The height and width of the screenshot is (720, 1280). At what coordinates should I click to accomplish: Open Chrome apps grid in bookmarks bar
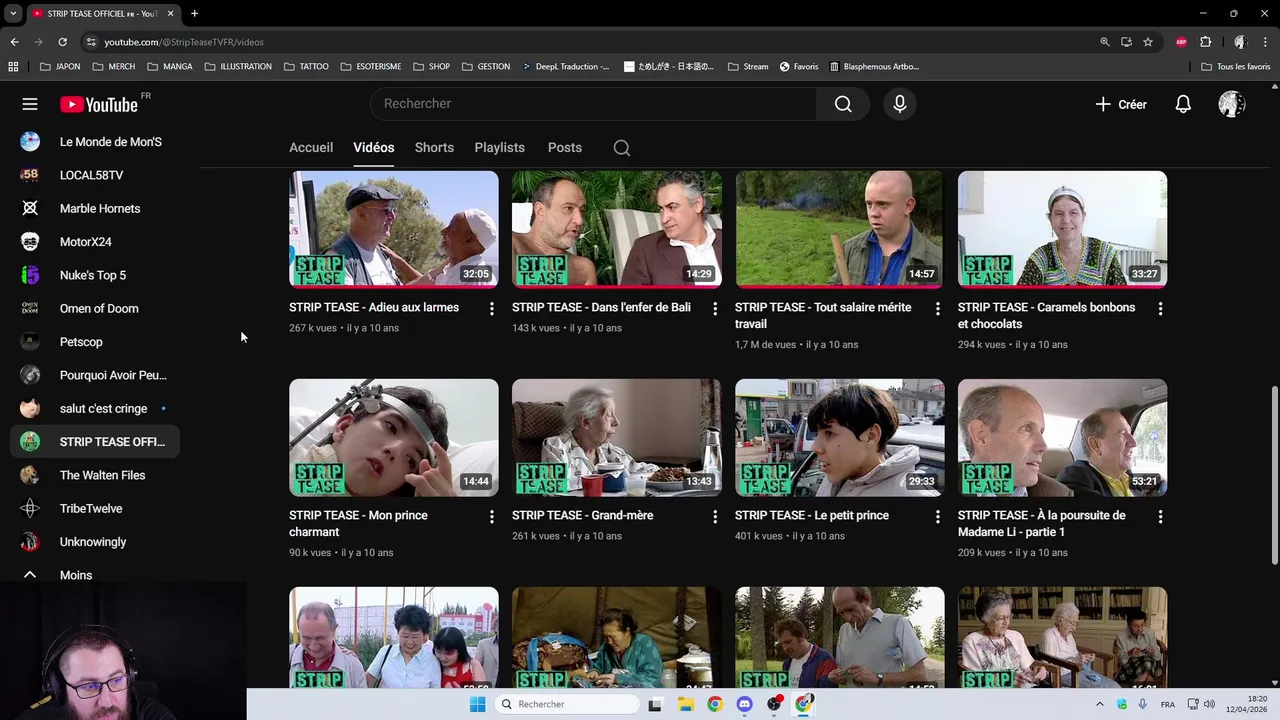pos(13,67)
